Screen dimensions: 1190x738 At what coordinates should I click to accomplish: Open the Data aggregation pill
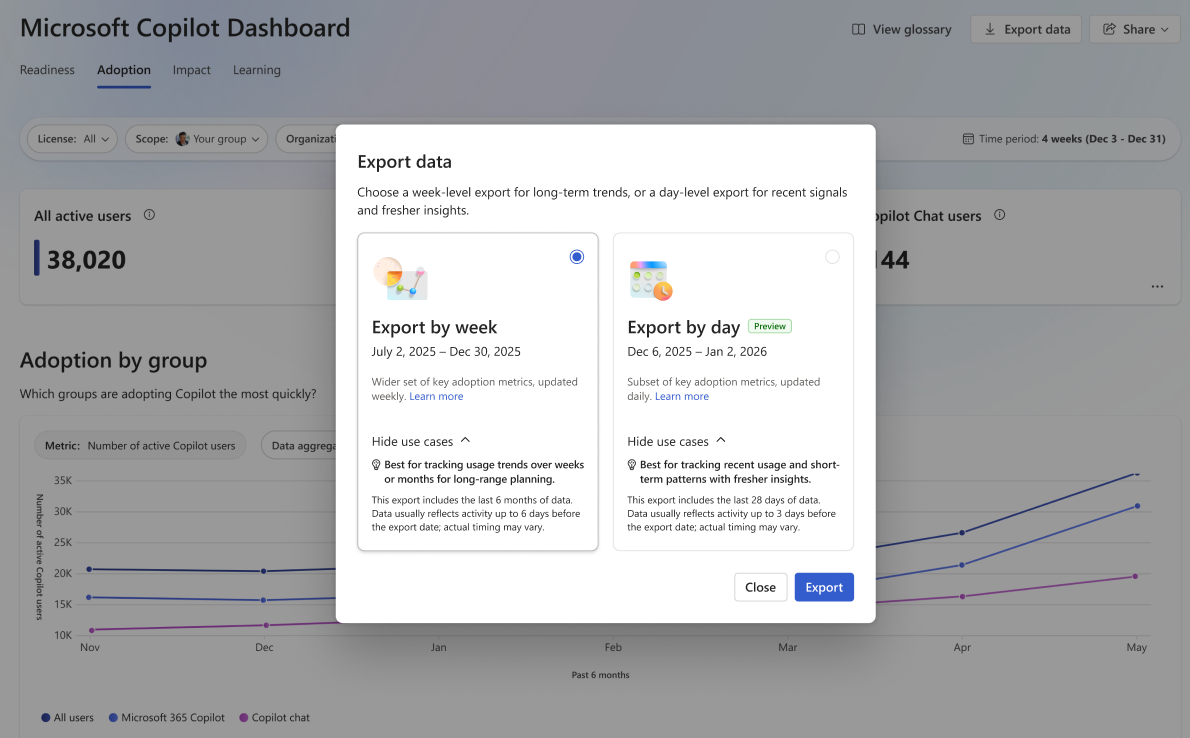point(300,446)
